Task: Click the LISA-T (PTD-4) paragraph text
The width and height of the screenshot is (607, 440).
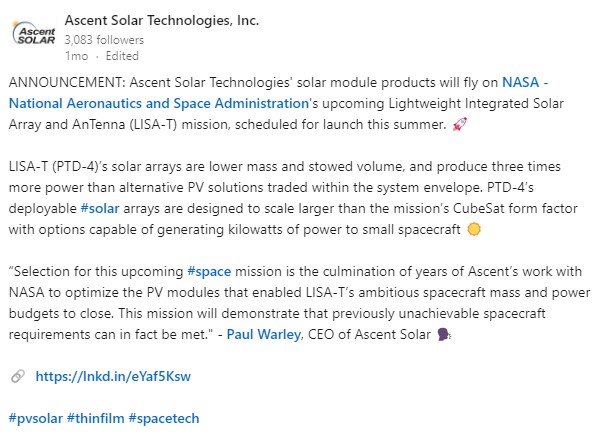Action: 293,198
